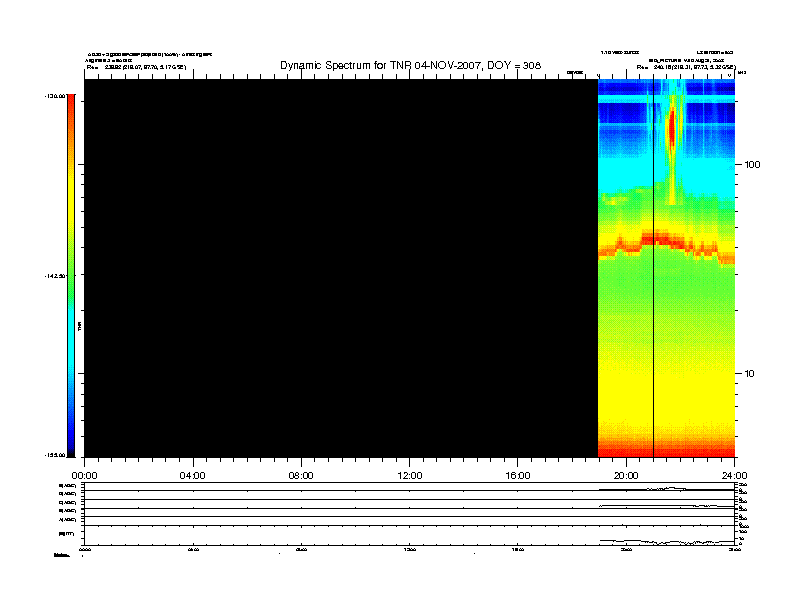This screenshot has width=792, height=612.
Task: Click the "04:00" main time axis label
Action: click(x=192, y=475)
